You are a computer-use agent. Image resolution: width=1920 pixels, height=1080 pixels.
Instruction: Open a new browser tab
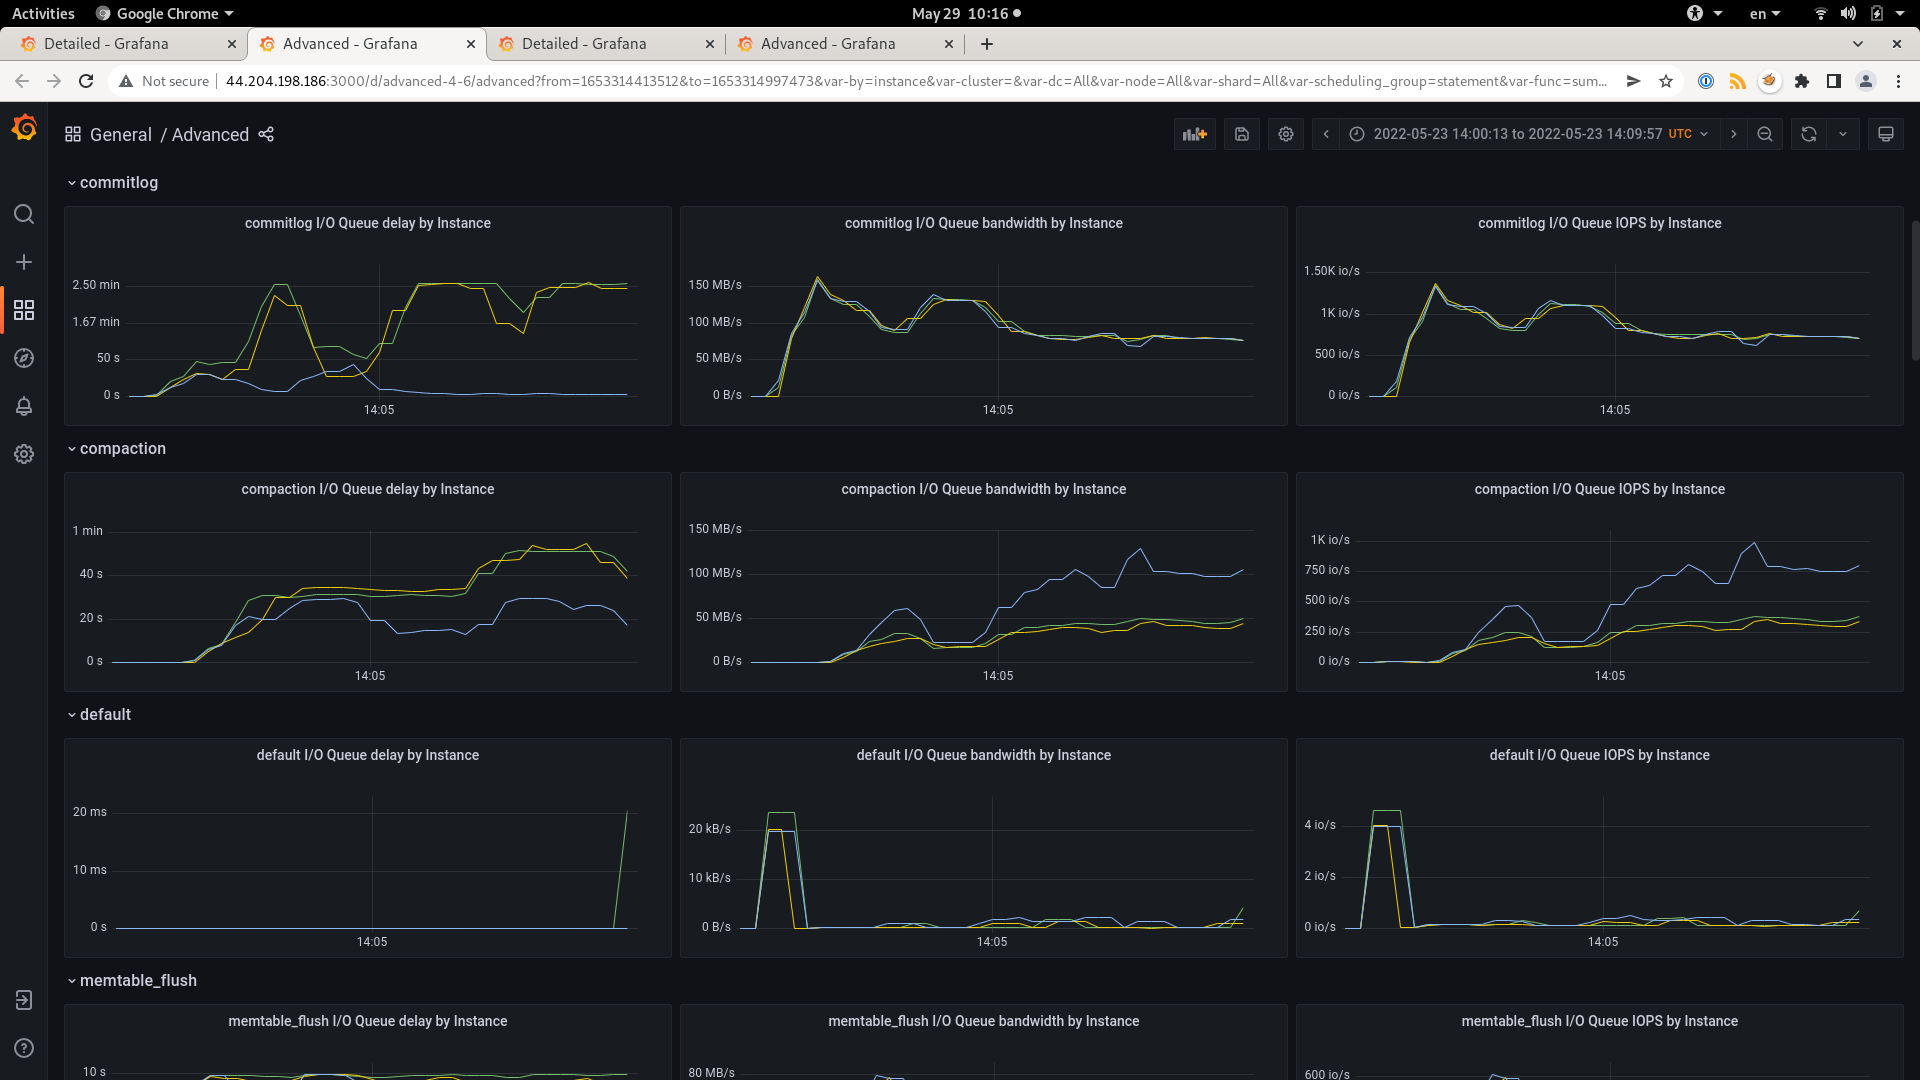[x=986, y=43]
